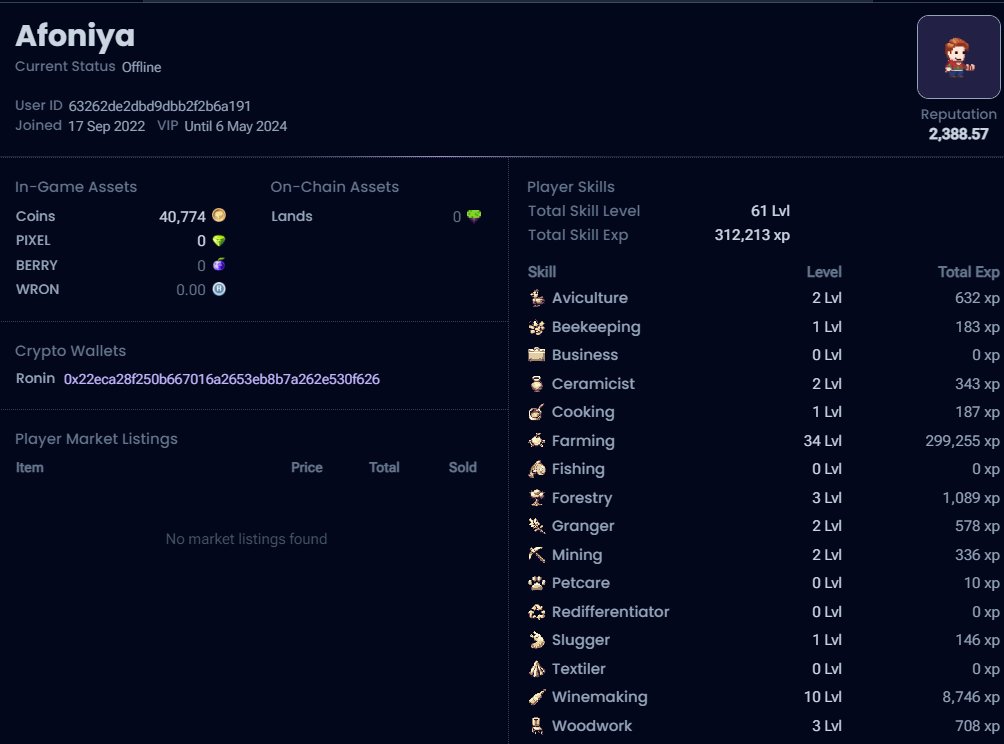1004x744 pixels.
Task: Click the green Lands icon
Action: (474, 216)
